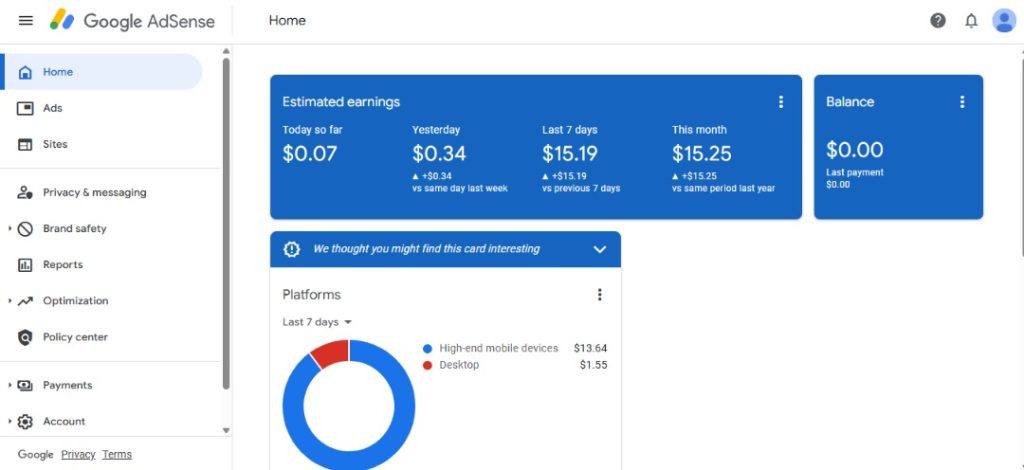Open Estimated earnings three-dot menu
Viewport: 1024px width, 470px height.
point(781,102)
